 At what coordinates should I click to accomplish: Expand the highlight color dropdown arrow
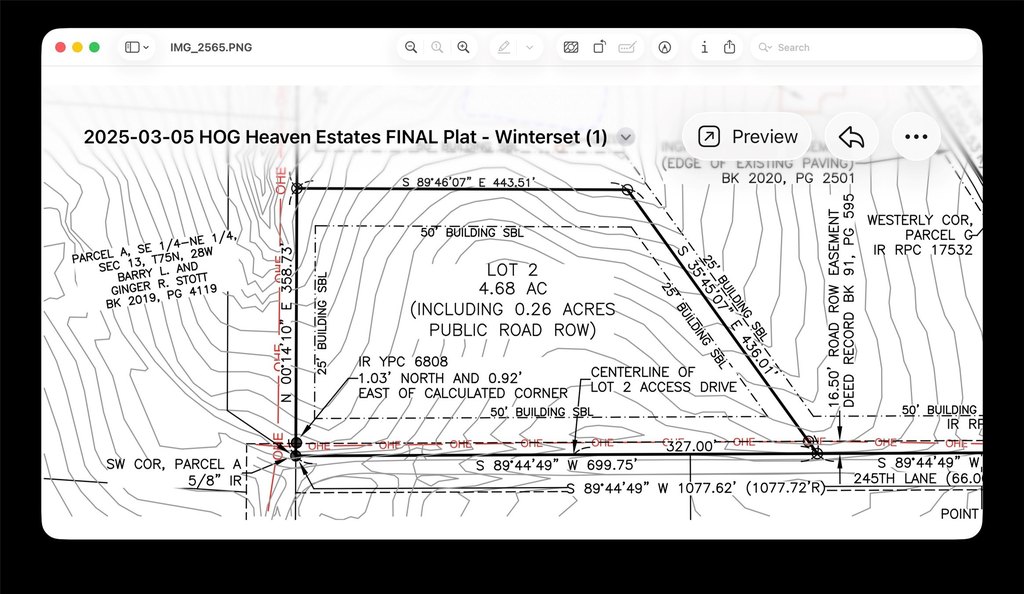pyautogui.click(x=530, y=47)
